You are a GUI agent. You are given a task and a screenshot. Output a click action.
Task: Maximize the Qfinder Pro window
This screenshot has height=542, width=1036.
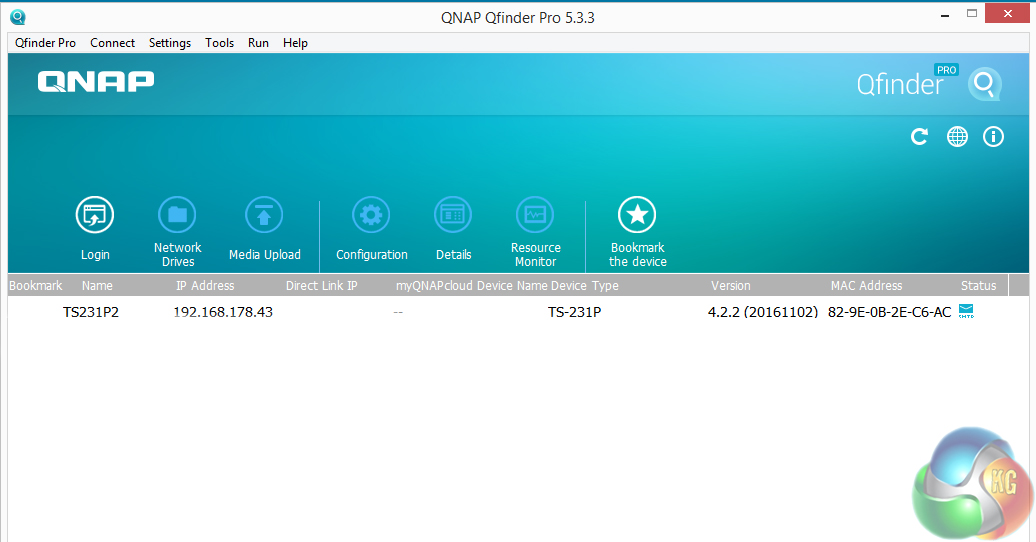pos(971,13)
